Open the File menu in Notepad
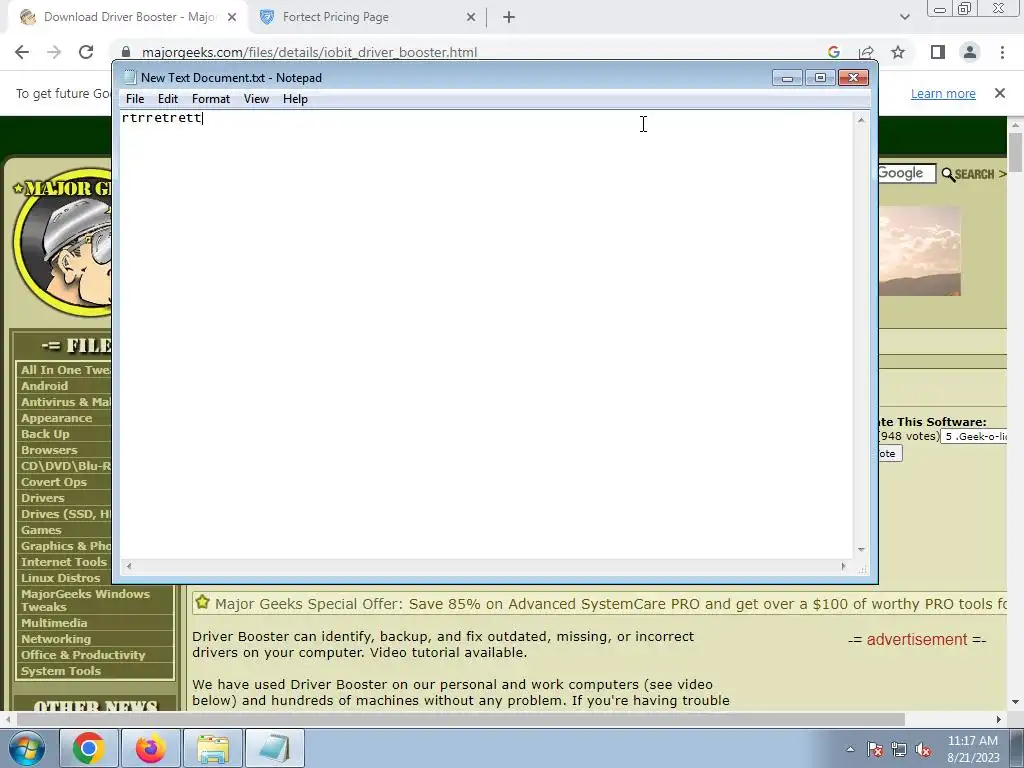 coord(135,99)
